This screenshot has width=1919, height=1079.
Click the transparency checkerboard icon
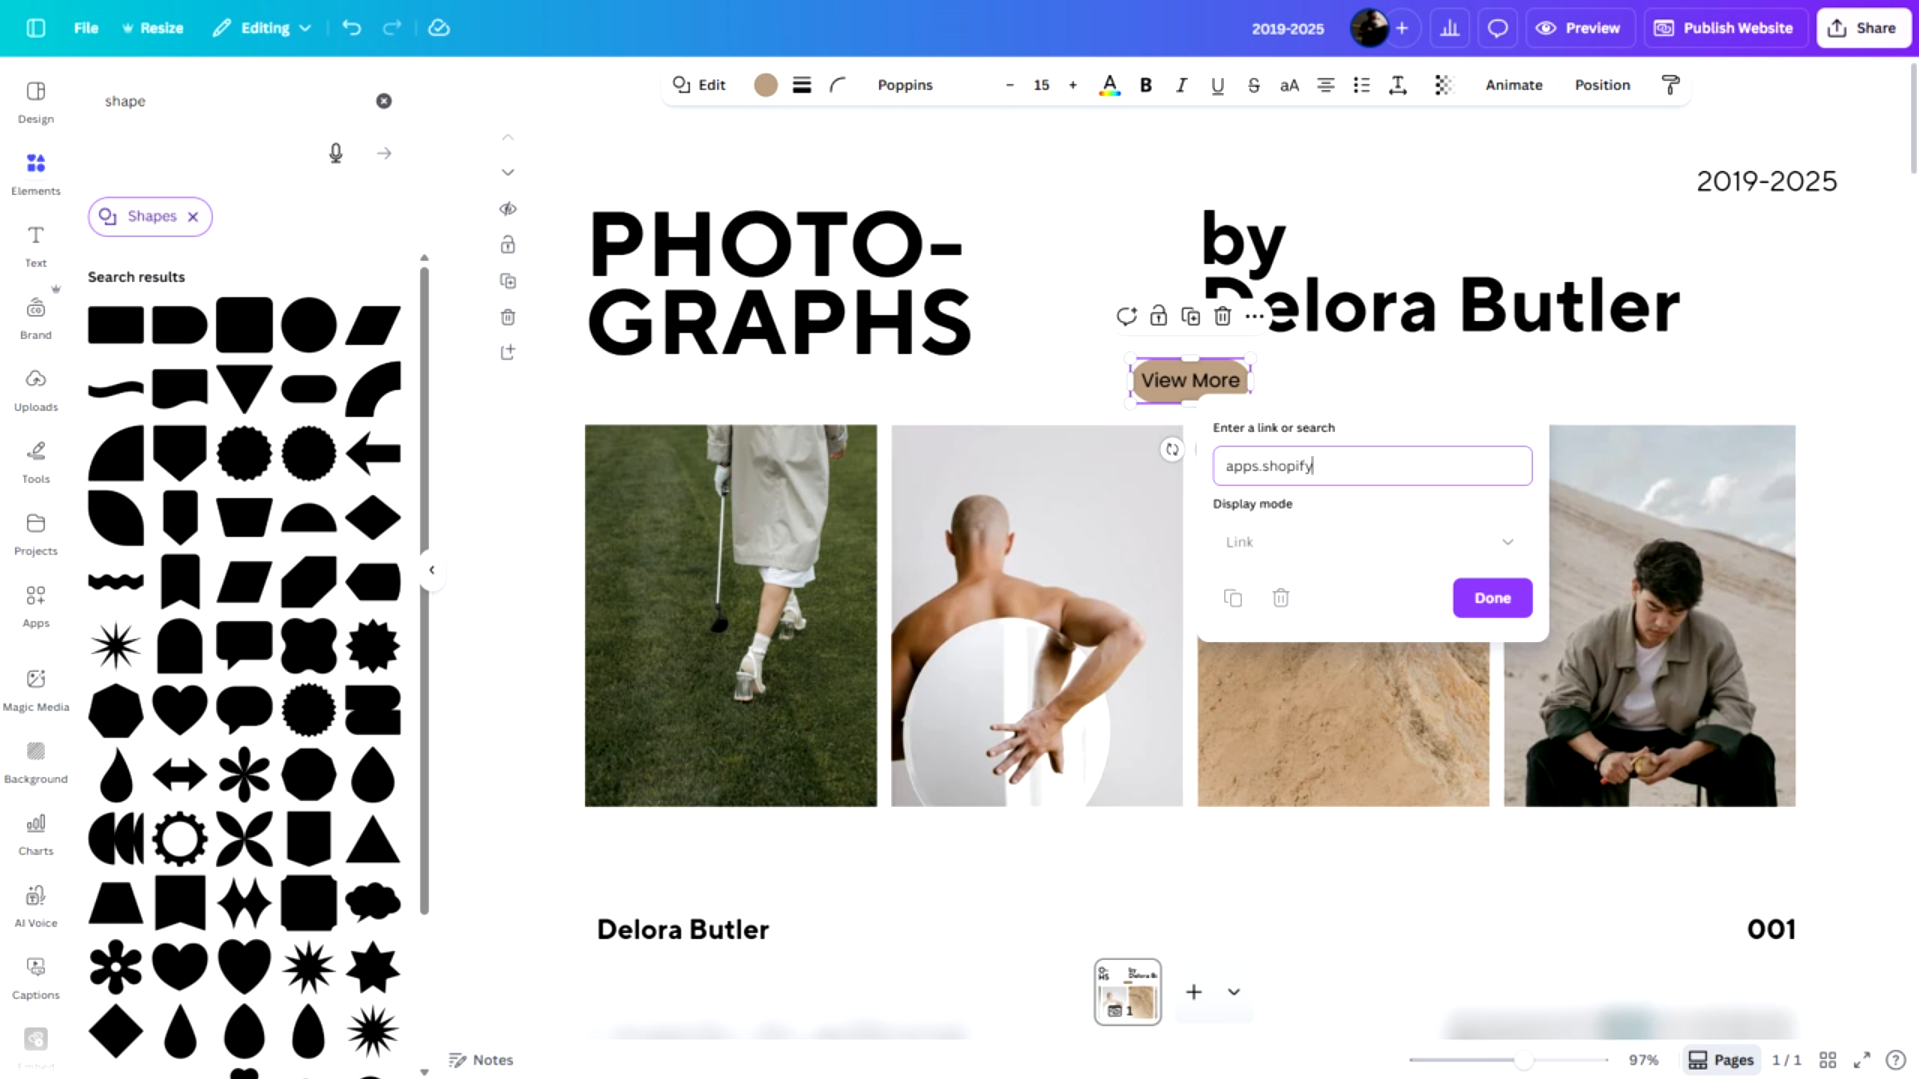click(1442, 85)
